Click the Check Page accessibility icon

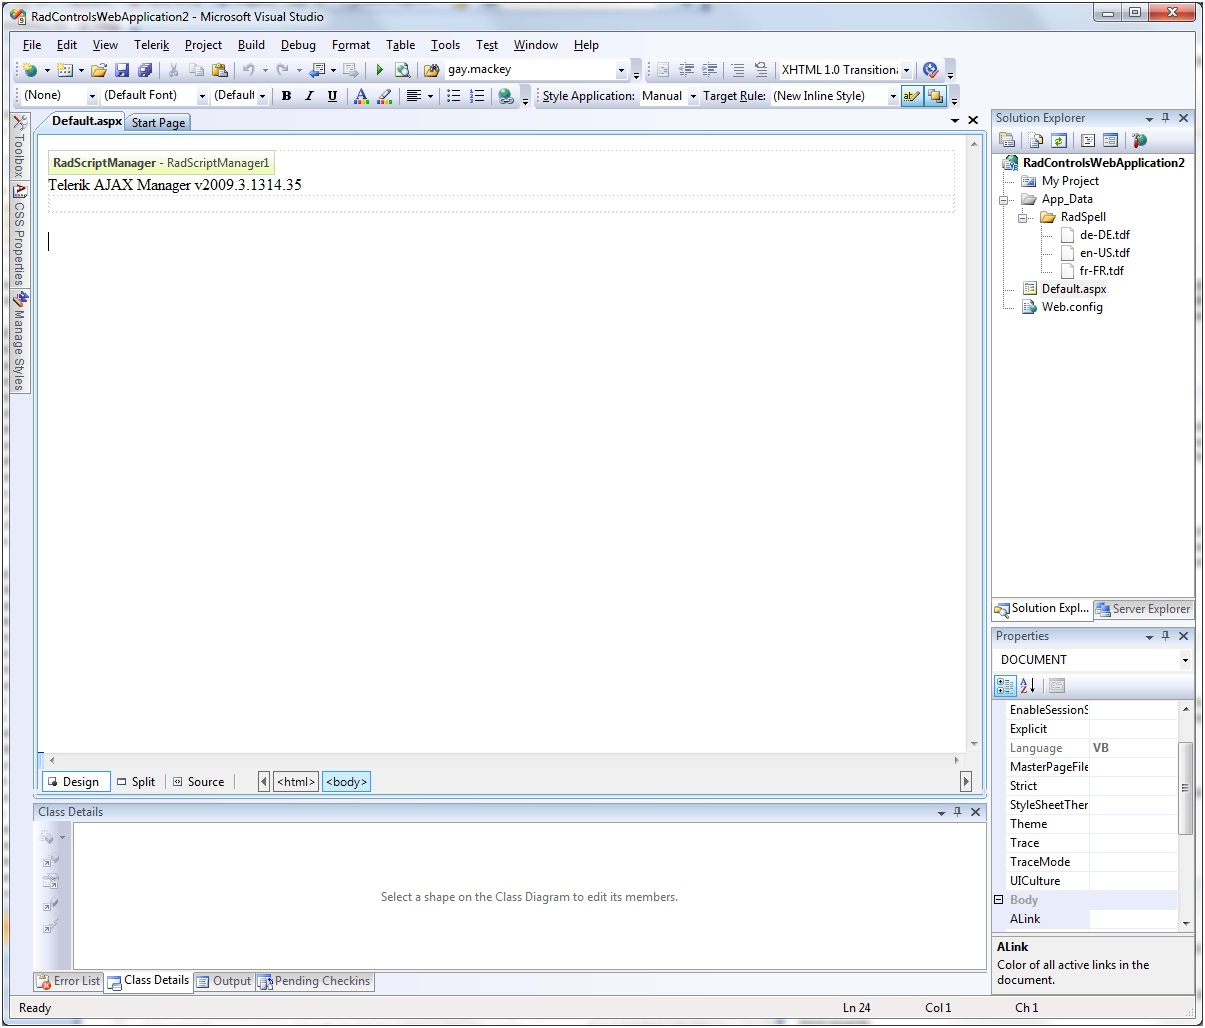coord(931,70)
